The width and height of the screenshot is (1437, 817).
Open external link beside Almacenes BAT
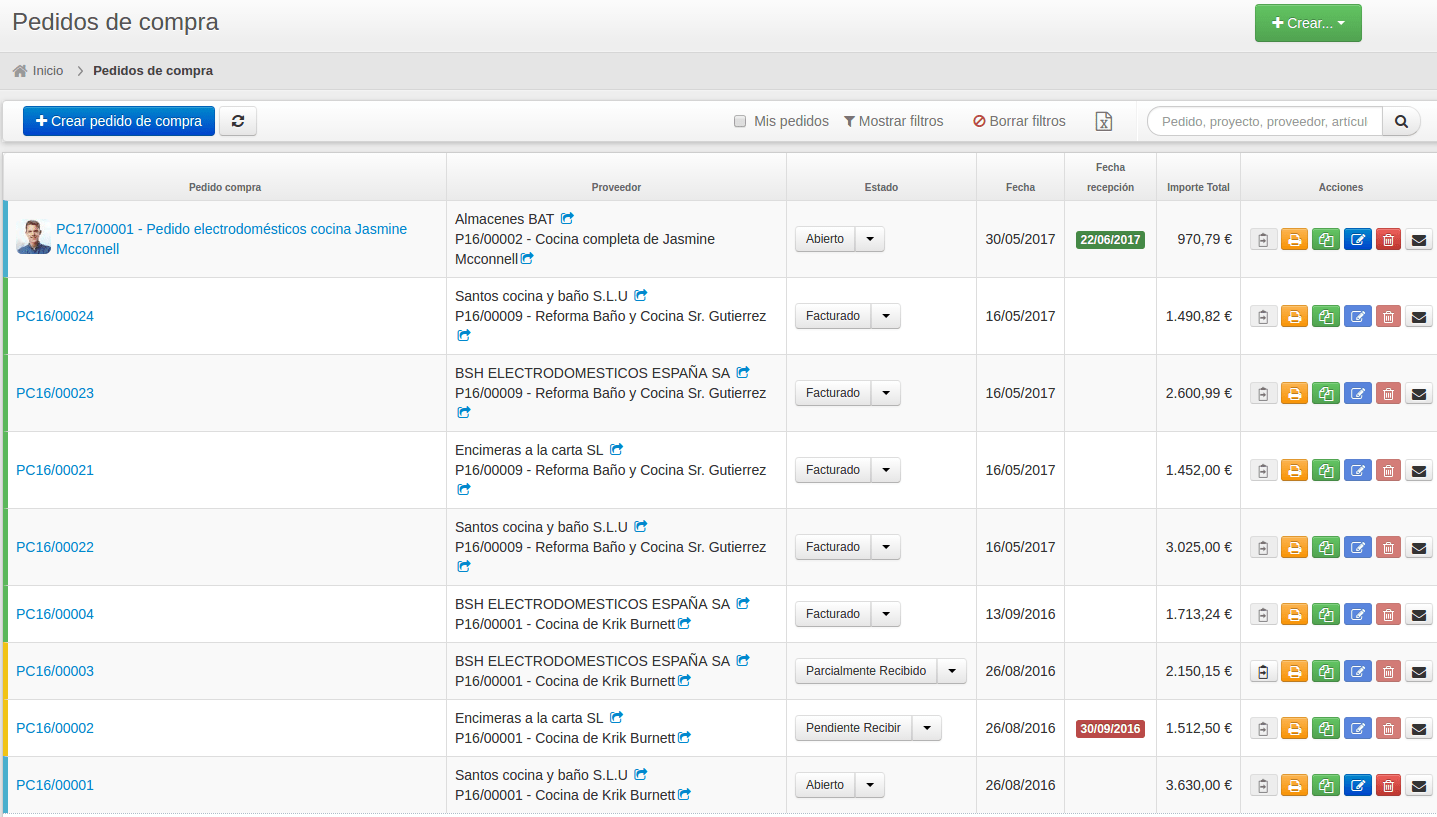pos(567,218)
